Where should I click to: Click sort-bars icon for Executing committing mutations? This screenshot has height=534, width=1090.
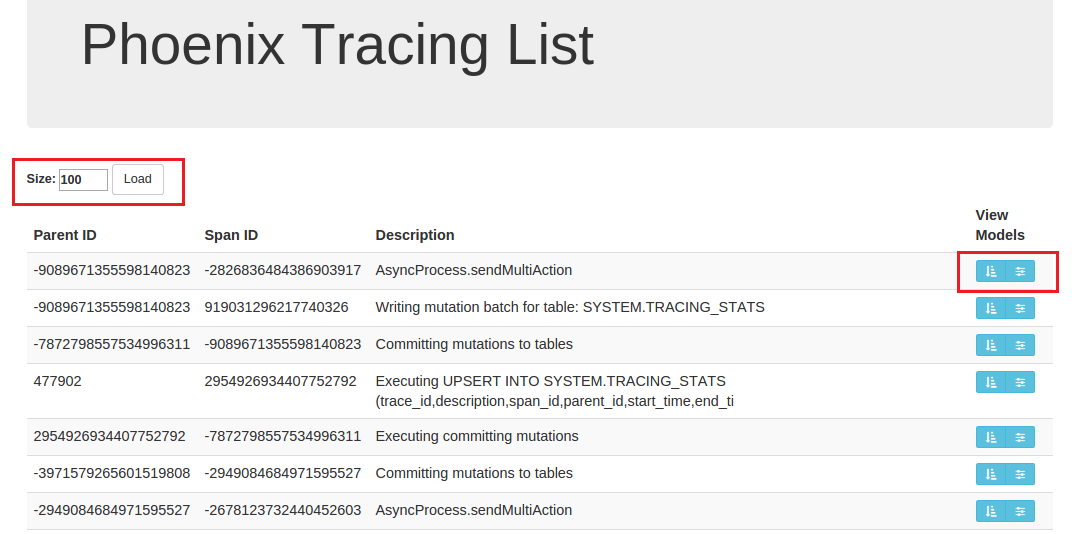coord(991,437)
